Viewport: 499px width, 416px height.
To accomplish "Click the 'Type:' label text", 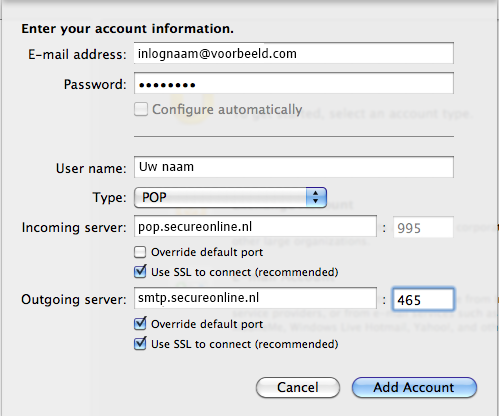I will 109,198.
